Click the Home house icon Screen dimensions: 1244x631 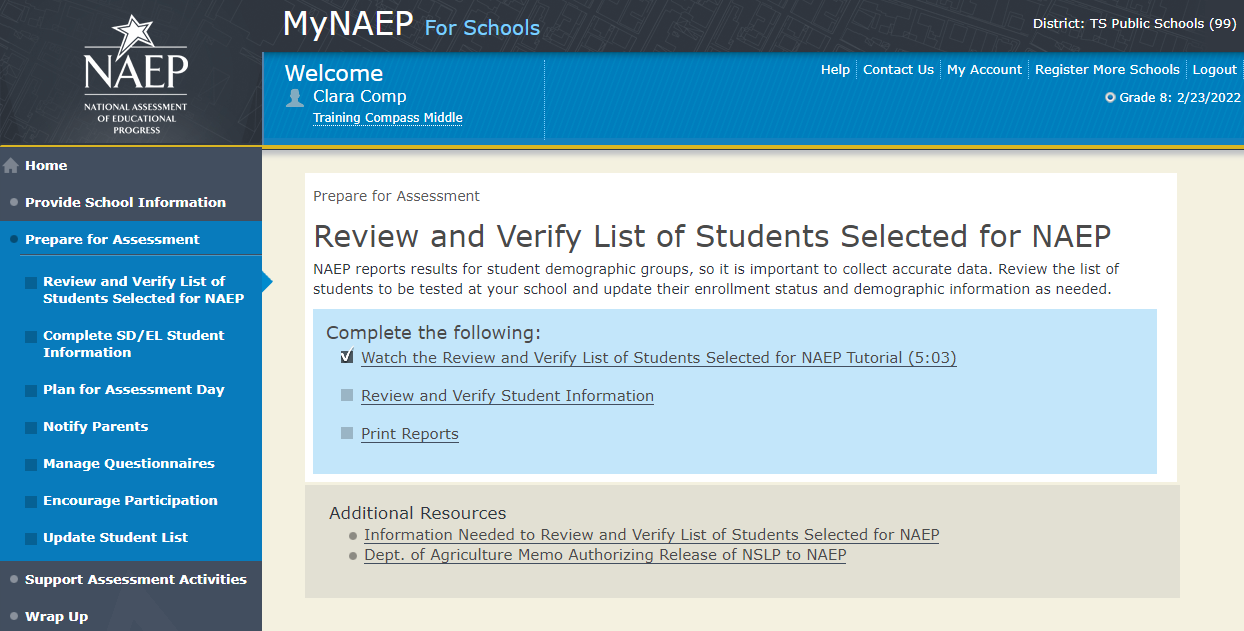(11, 166)
